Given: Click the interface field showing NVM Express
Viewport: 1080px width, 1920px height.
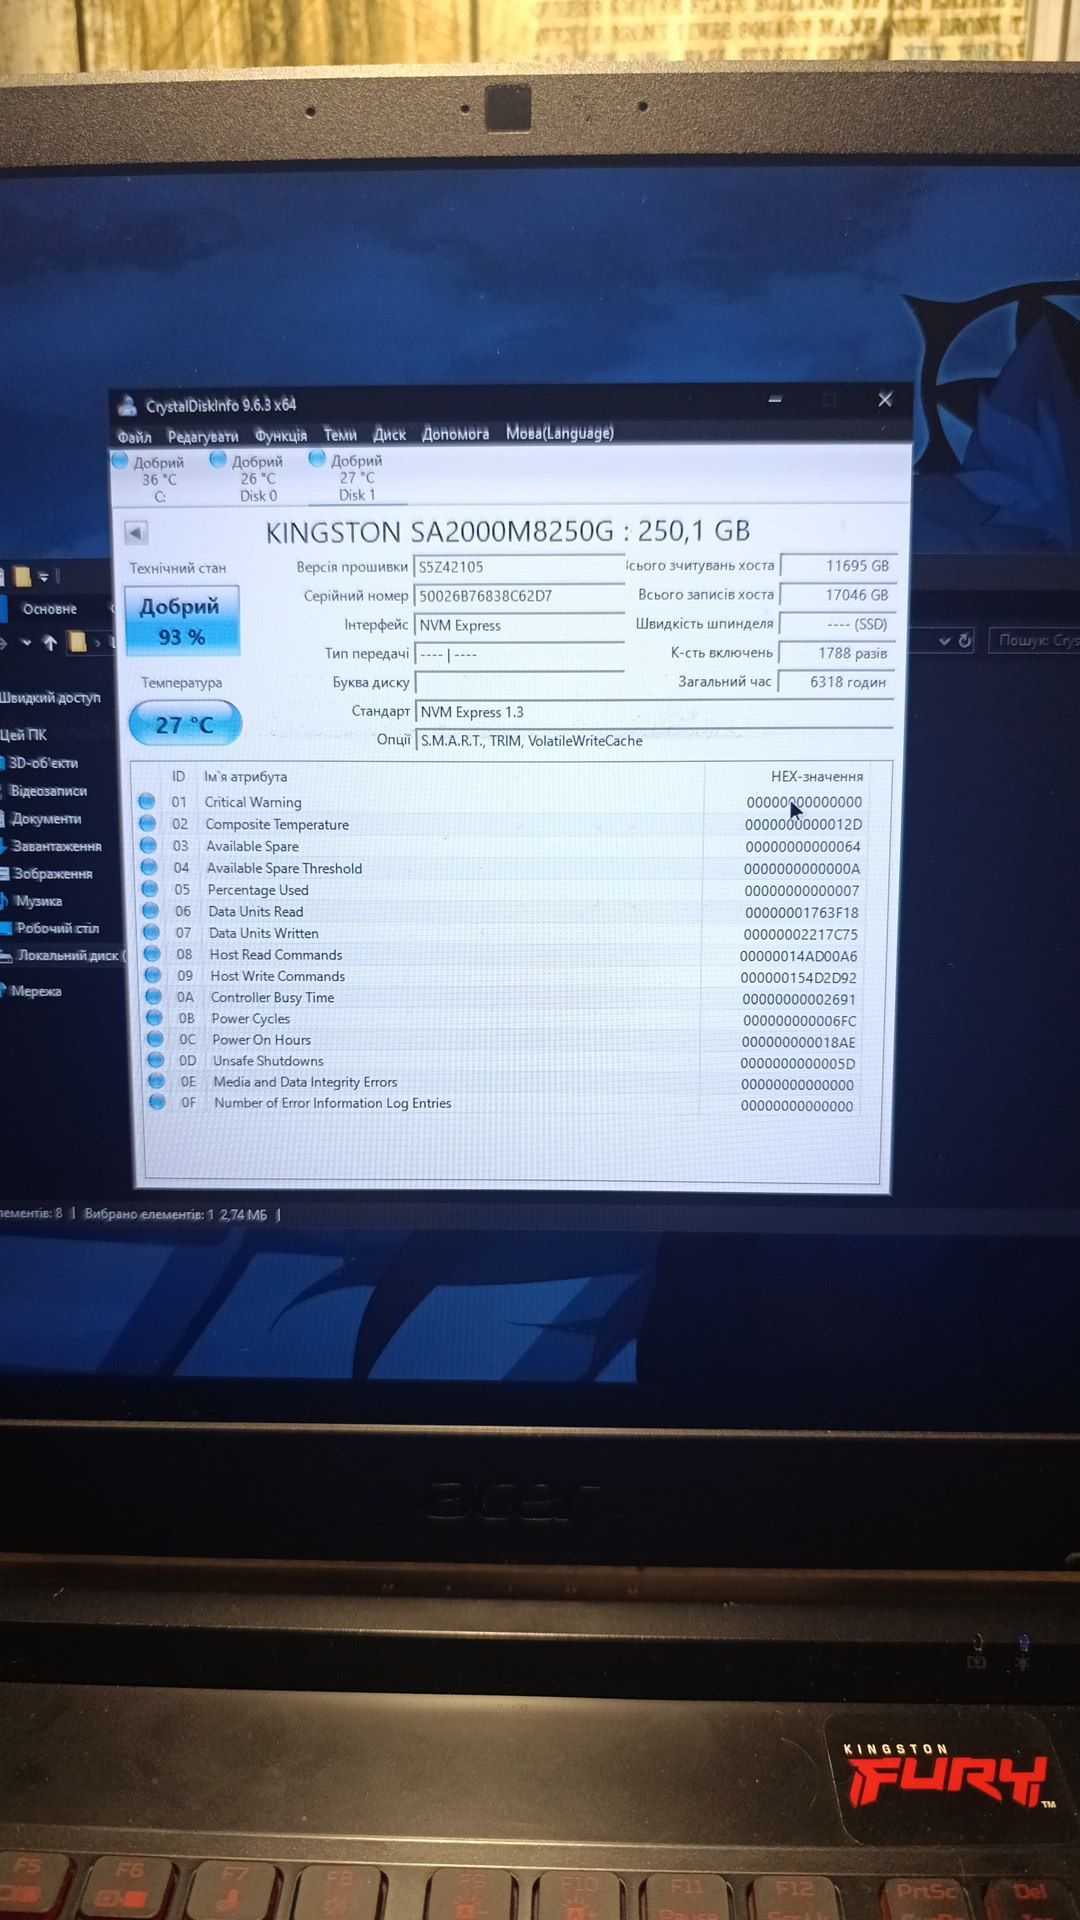Looking at the screenshot, I should (x=519, y=625).
